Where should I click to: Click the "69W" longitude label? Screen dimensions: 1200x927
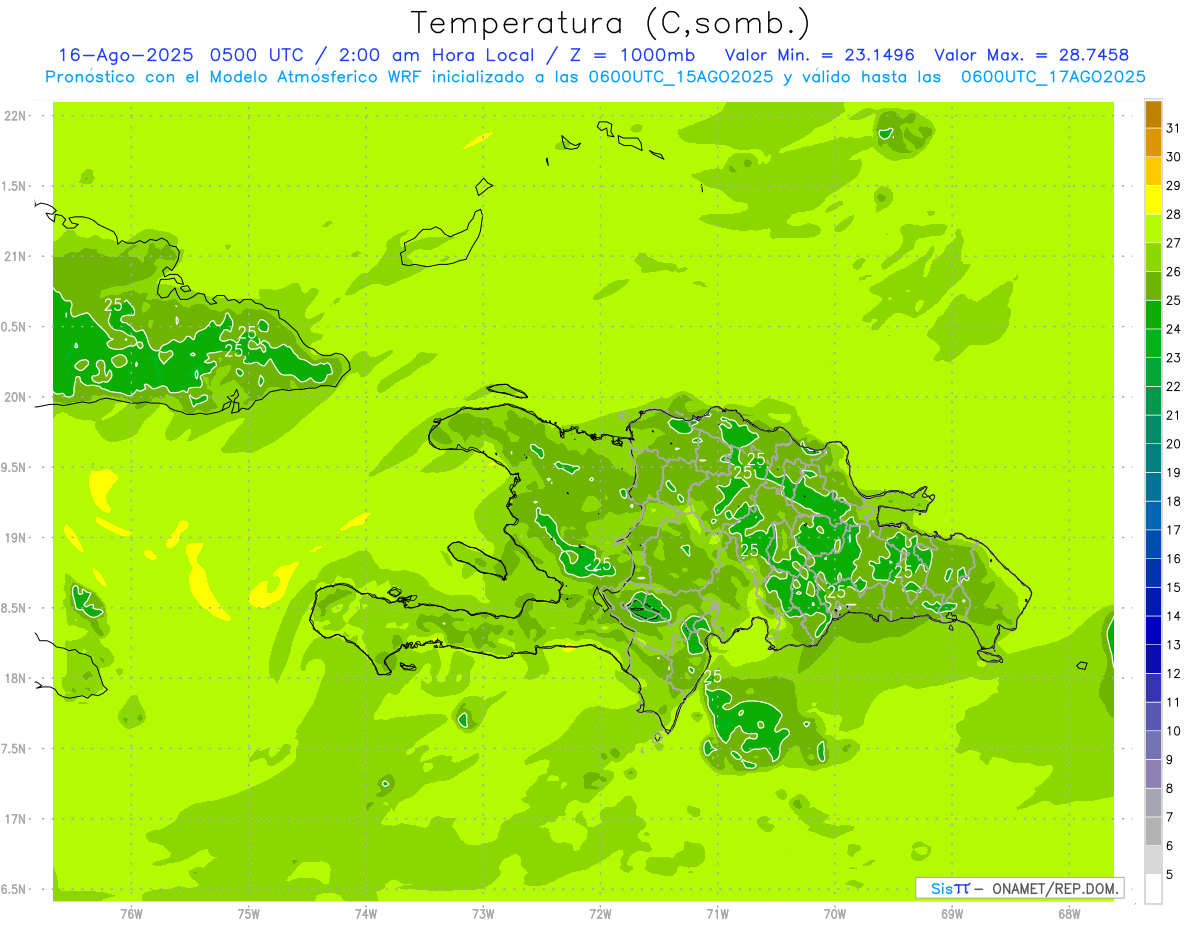[x=952, y=914]
